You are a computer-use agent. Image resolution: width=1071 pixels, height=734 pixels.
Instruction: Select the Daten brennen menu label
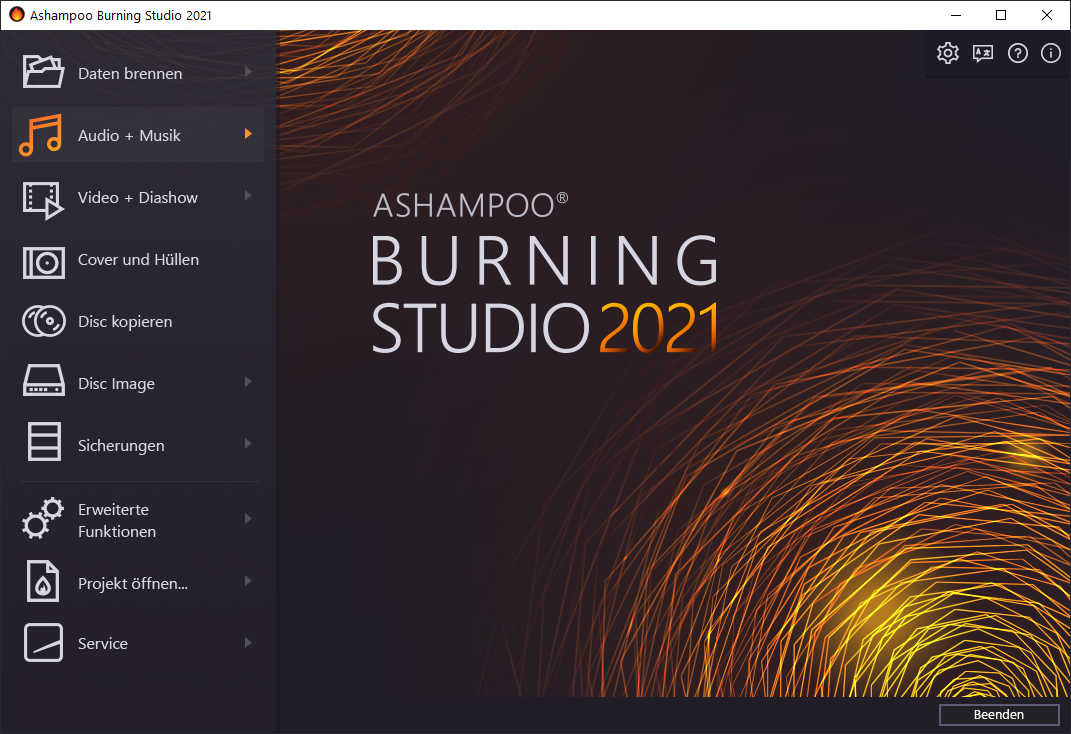tap(130, 73)
